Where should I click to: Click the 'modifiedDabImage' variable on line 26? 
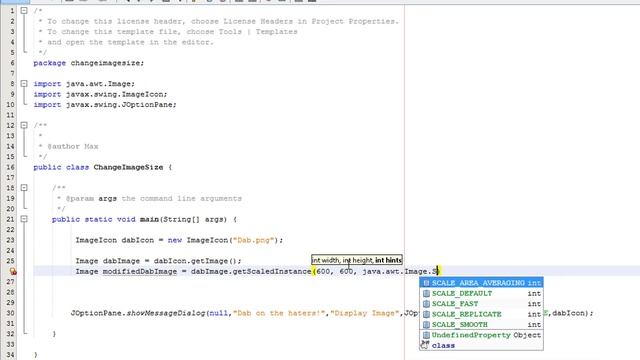tap(140, 271)
